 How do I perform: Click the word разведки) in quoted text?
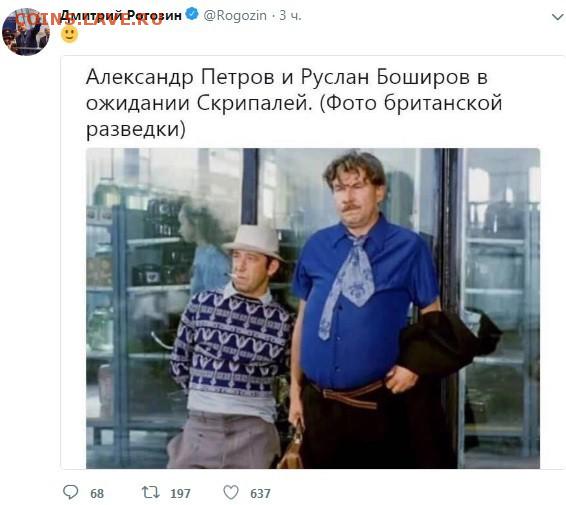click(x=136, y=129)
